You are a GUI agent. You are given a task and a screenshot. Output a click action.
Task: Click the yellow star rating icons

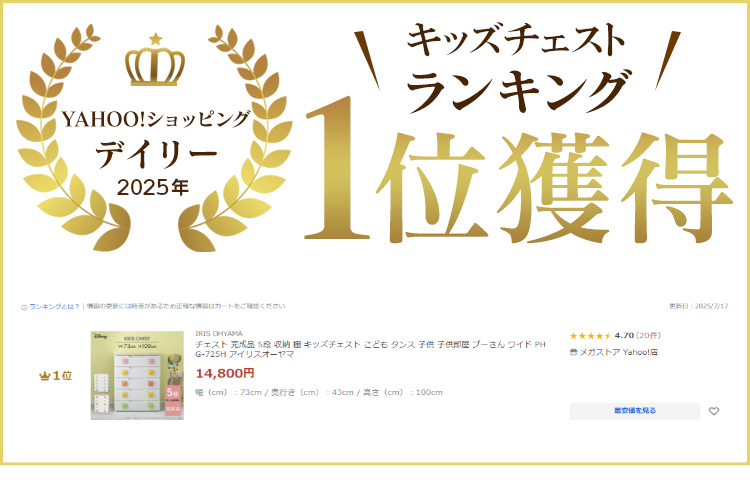591,336
